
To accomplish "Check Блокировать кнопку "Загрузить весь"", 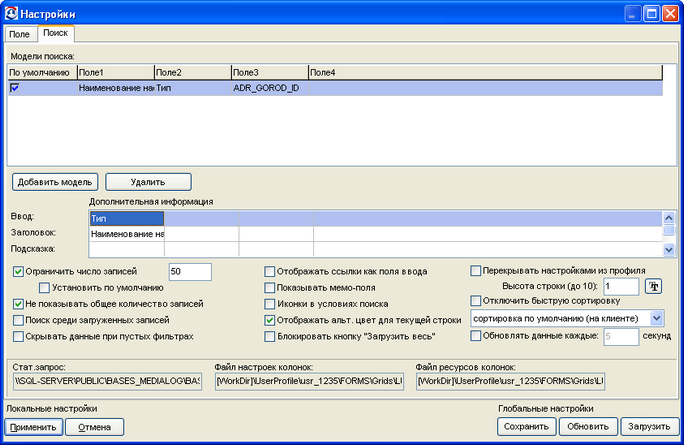I will (270, 336).
